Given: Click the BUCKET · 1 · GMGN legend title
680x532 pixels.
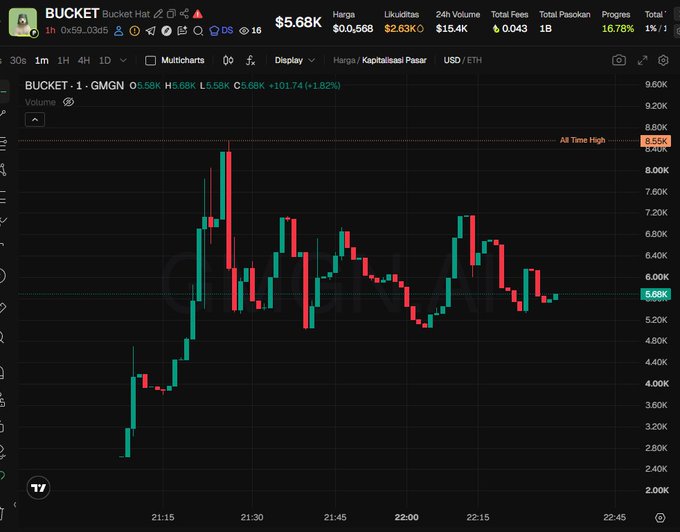Looking at the screenshot, I should click(x=74, y=85).
